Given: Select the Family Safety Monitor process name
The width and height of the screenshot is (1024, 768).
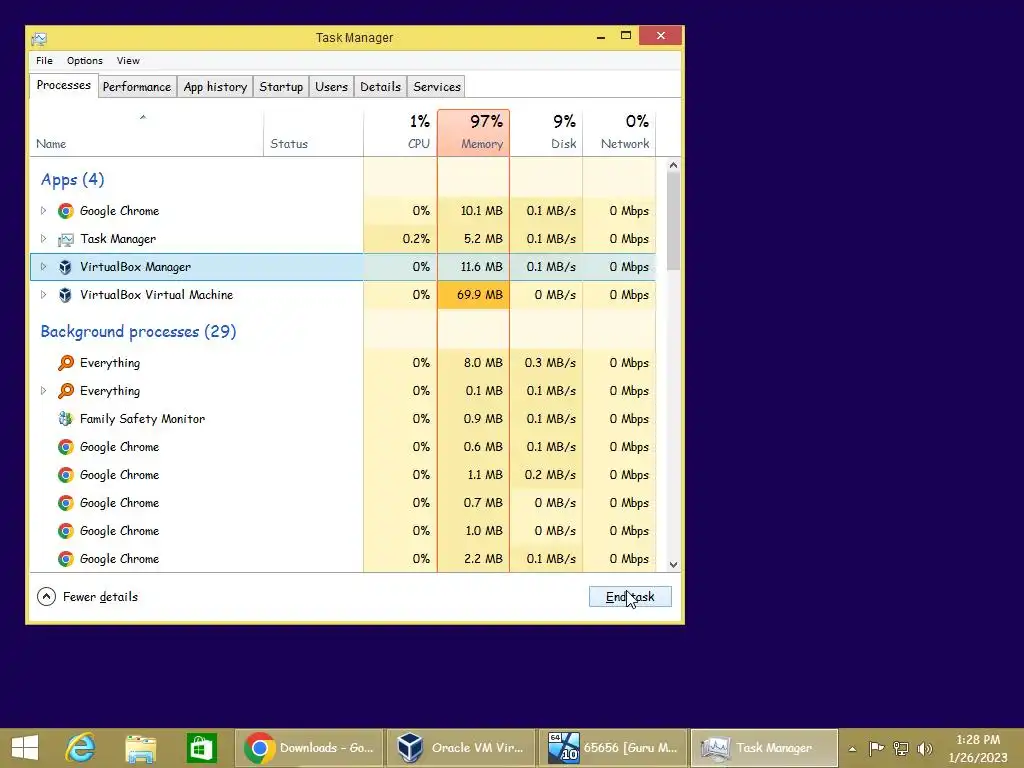Looking at the screenshot, I should pos(142,419).
